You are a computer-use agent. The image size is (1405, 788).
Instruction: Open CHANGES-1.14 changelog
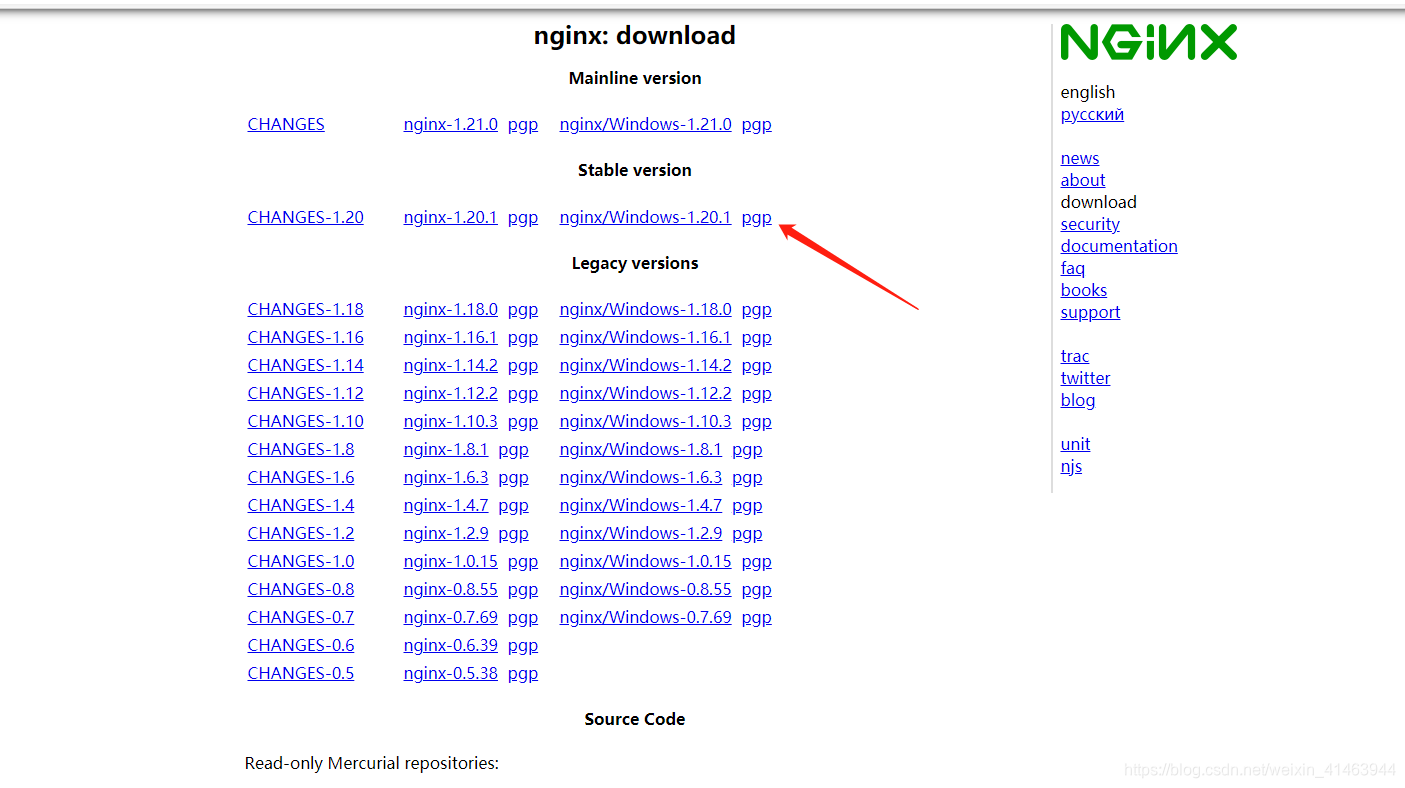(x=306, y=365)
